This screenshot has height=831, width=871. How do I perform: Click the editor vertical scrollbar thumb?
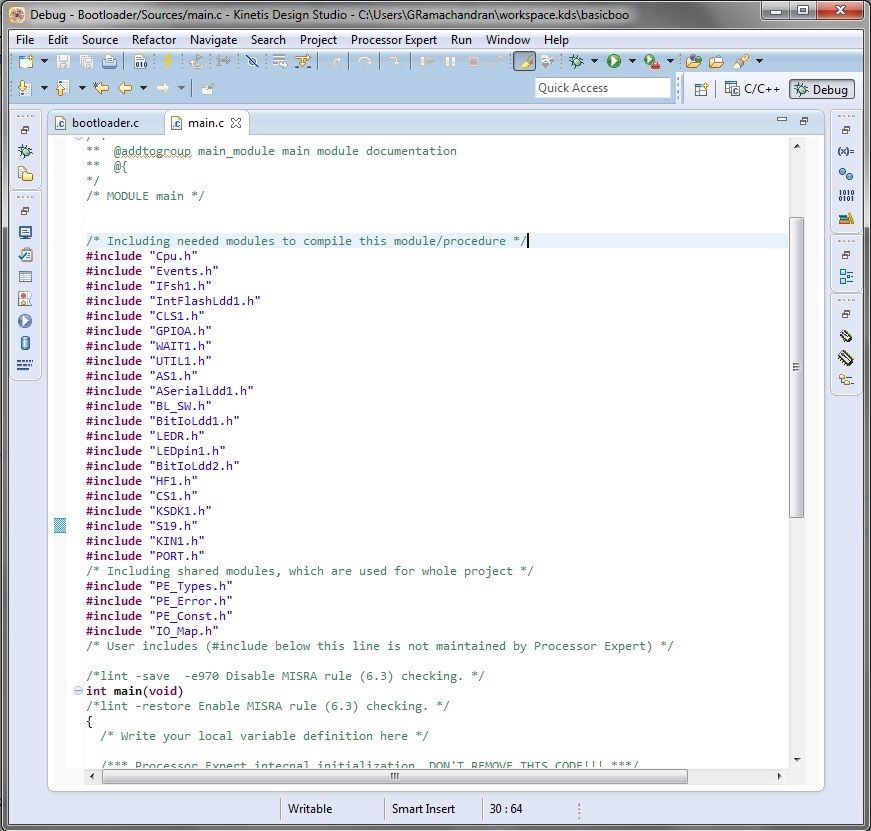coord(797,367)
